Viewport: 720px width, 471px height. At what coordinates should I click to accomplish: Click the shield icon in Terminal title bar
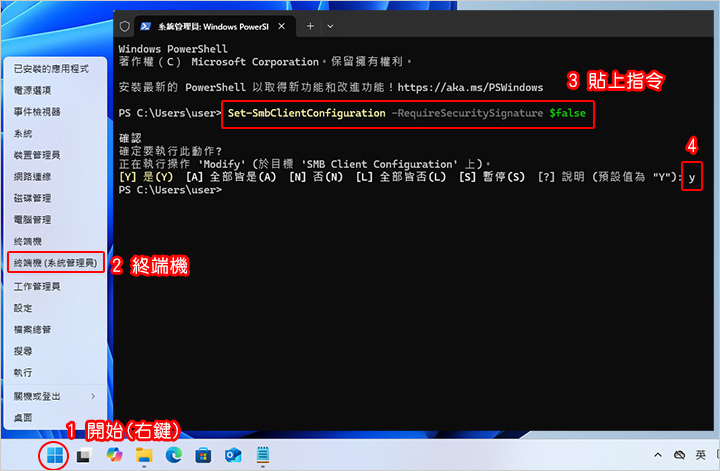124,26
